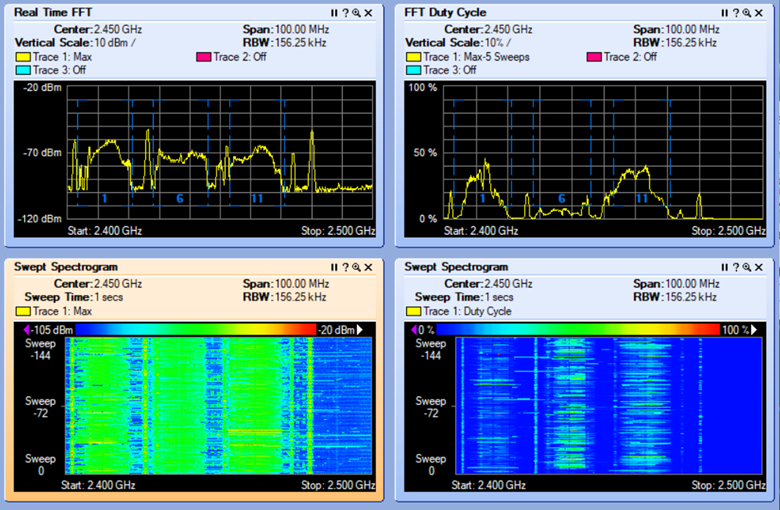Click pink Trace 2: Off swatch in FFT Duty Cycle
This screenshot has height=510, width=780.
(x=595, y=57)
